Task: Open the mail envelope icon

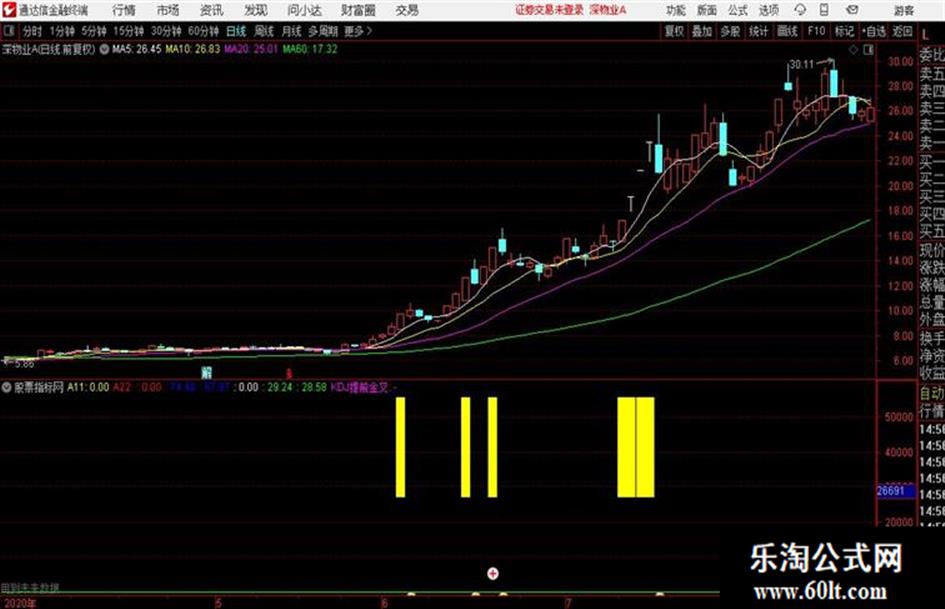Action: 852,10
